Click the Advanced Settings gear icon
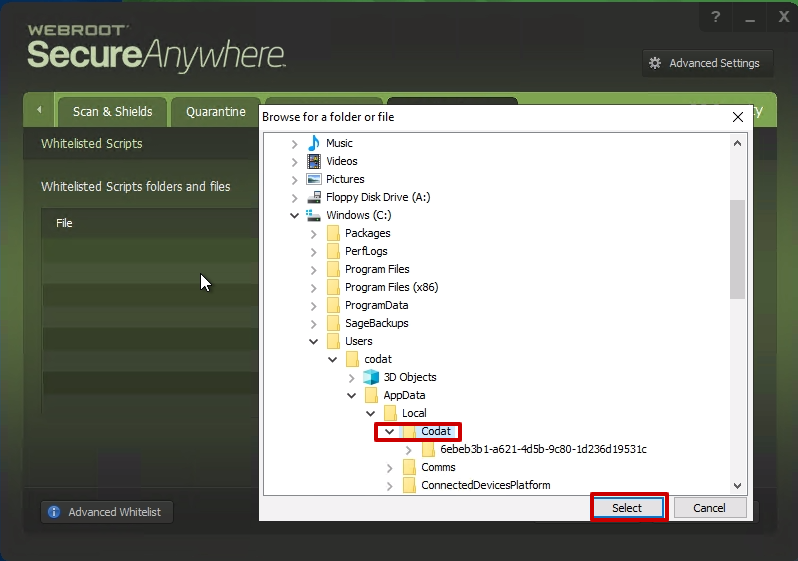Screen dimensions: 798x561 point(655,63)
